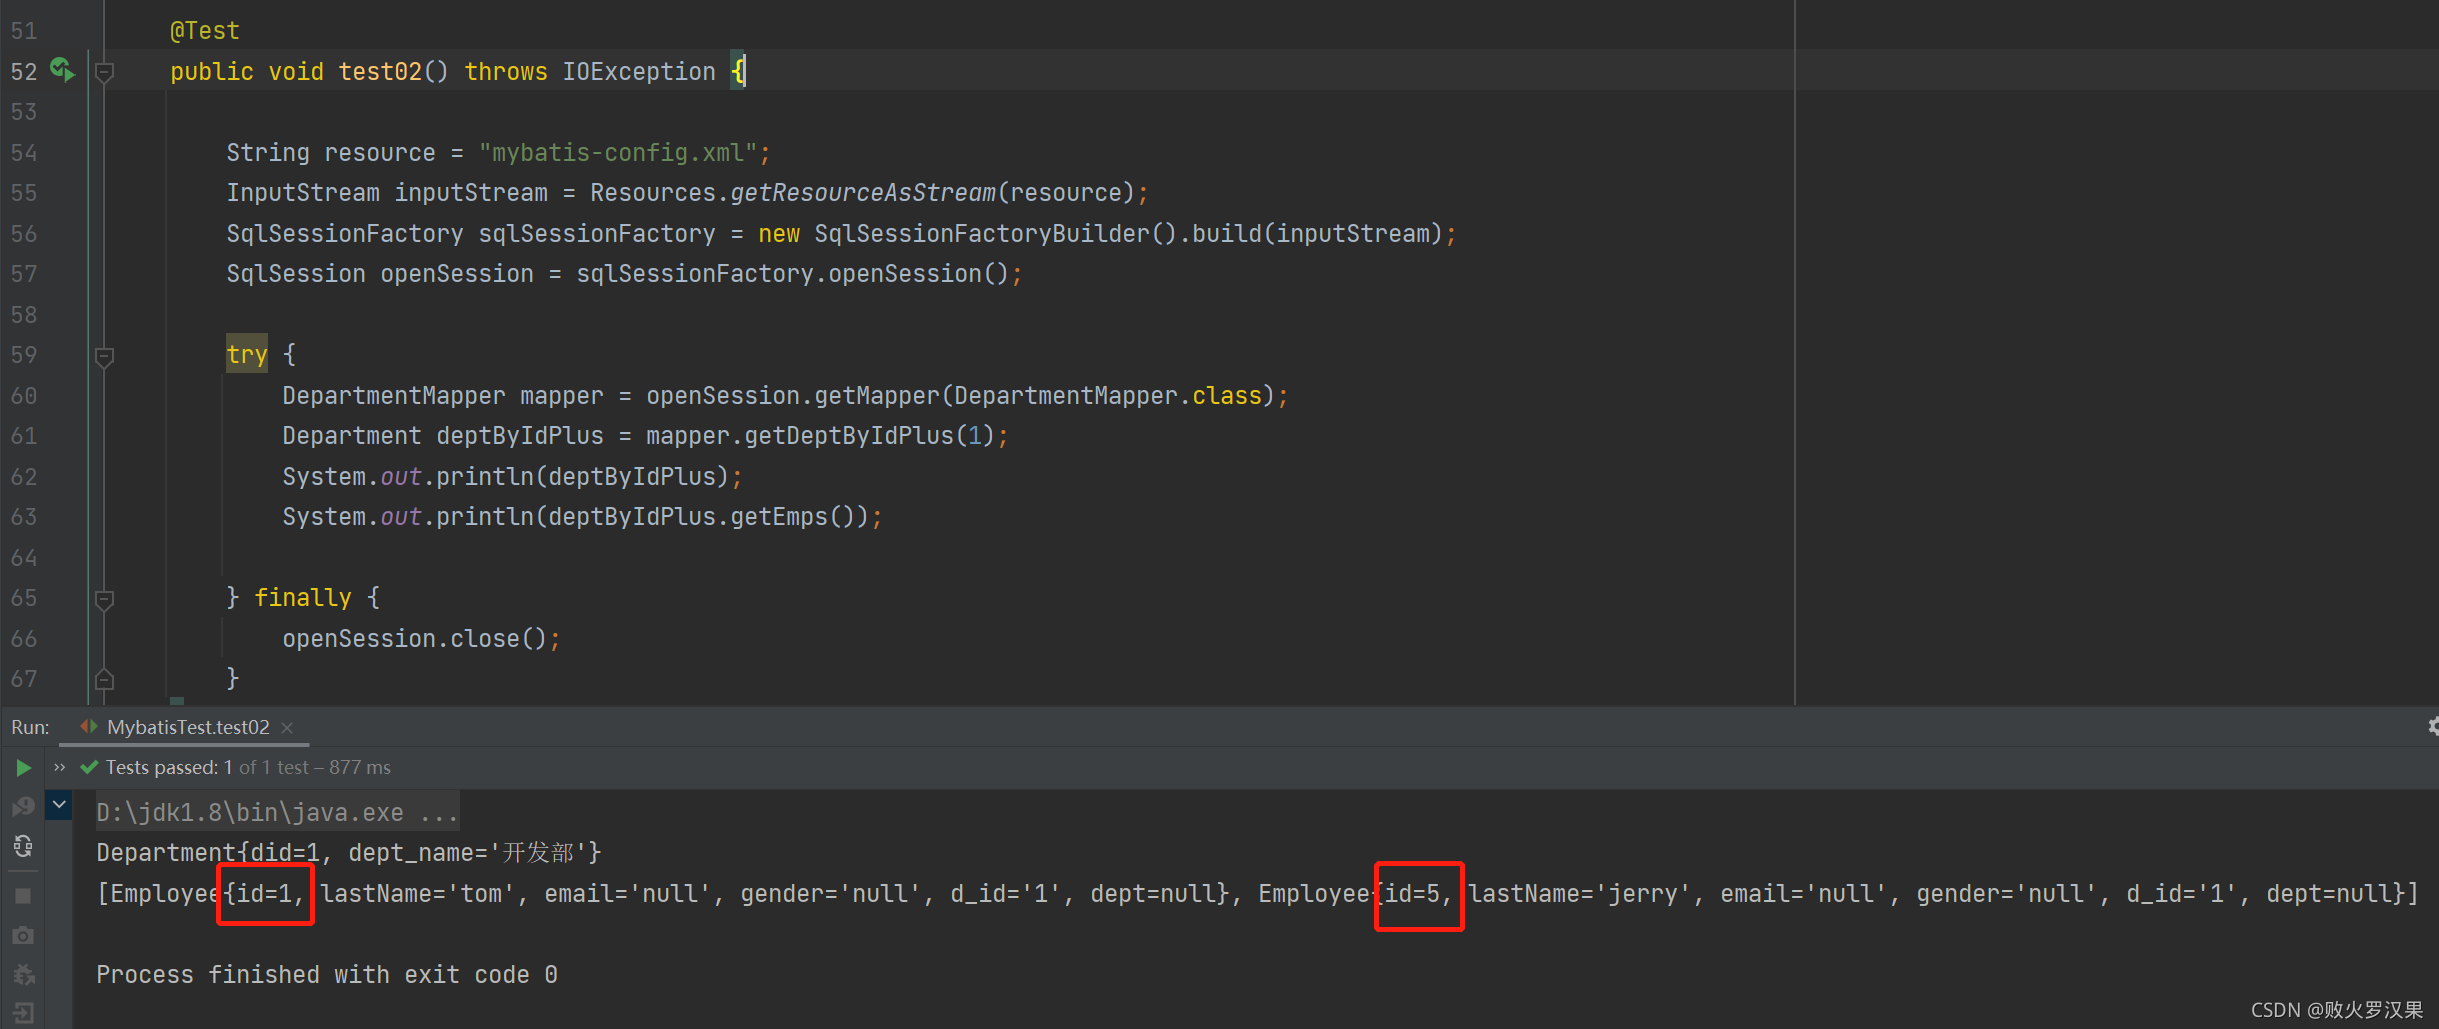Click DepartmentMapper.class argument on line 60
The width and height of the screenshot is (2439, 1029).
tap(1108, 396)
